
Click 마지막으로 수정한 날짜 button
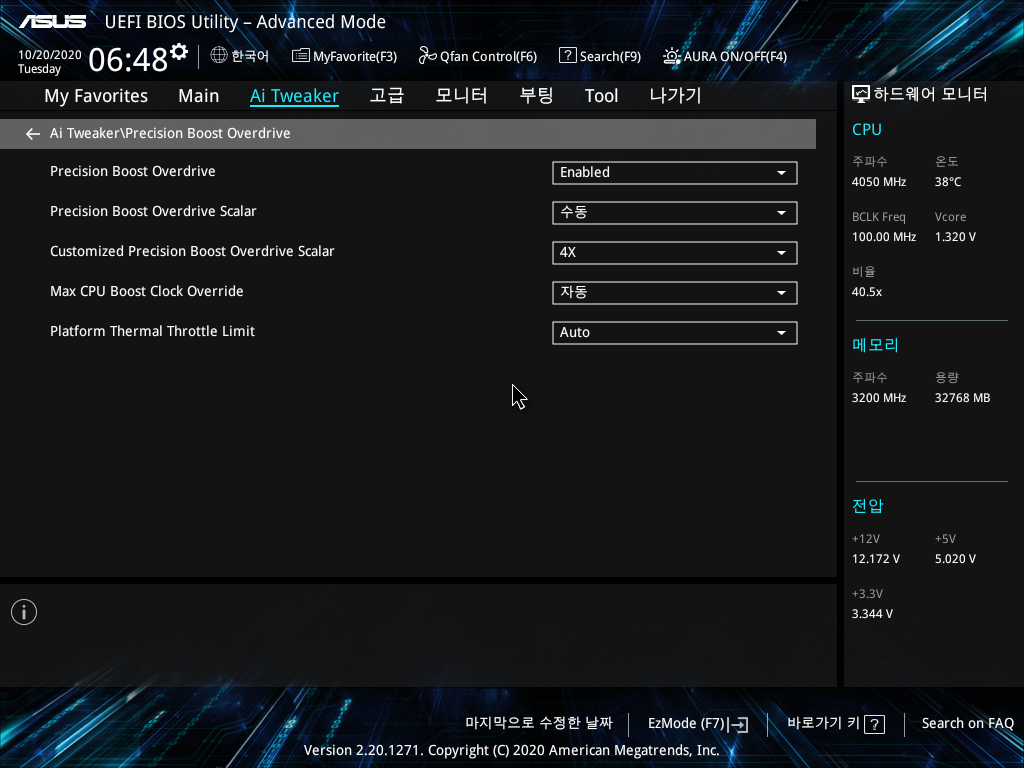539,723
